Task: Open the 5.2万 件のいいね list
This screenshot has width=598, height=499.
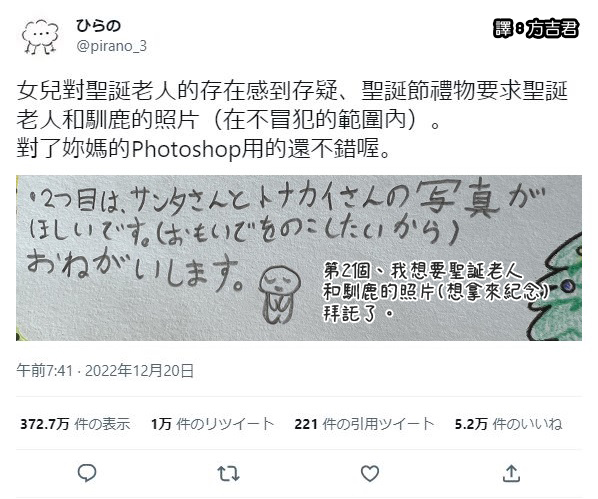Action: [508, 424]
